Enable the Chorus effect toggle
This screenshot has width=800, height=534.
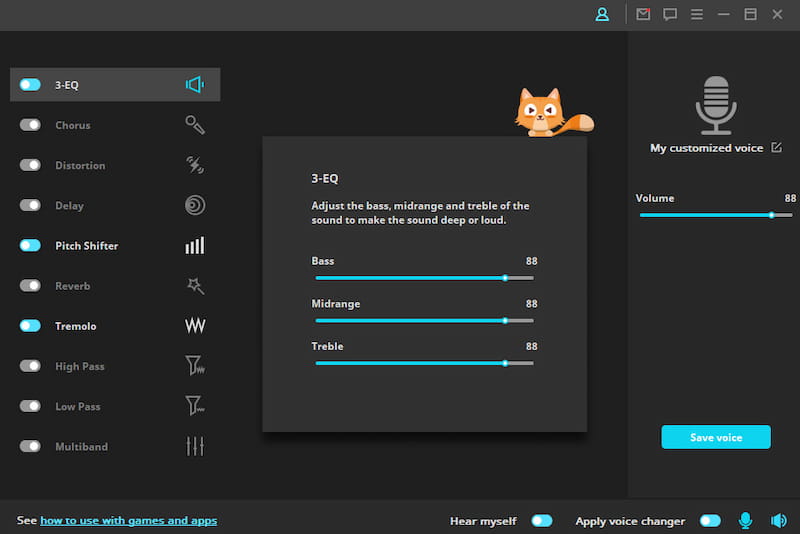[30, 125]
